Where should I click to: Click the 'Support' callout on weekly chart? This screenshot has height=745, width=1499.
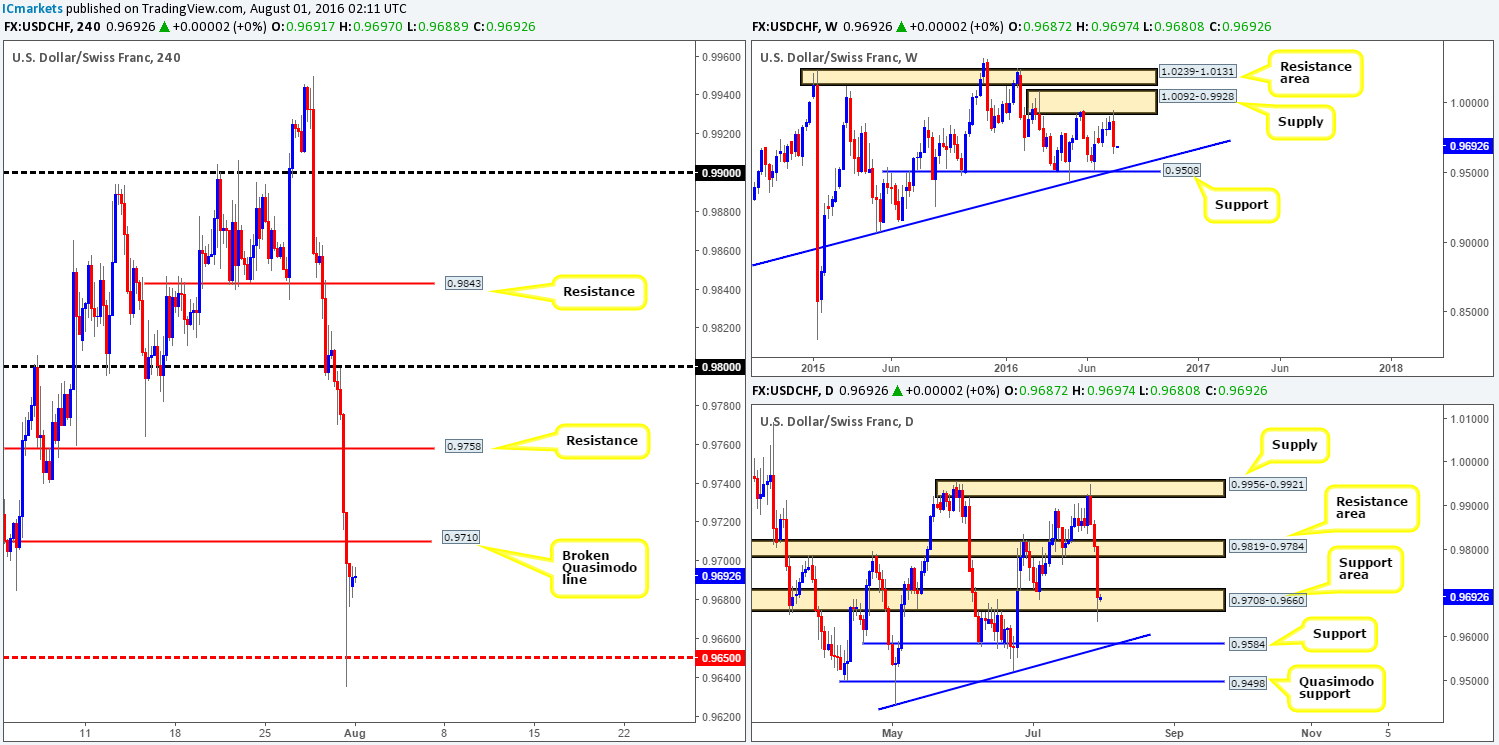tap(1243, 205)
